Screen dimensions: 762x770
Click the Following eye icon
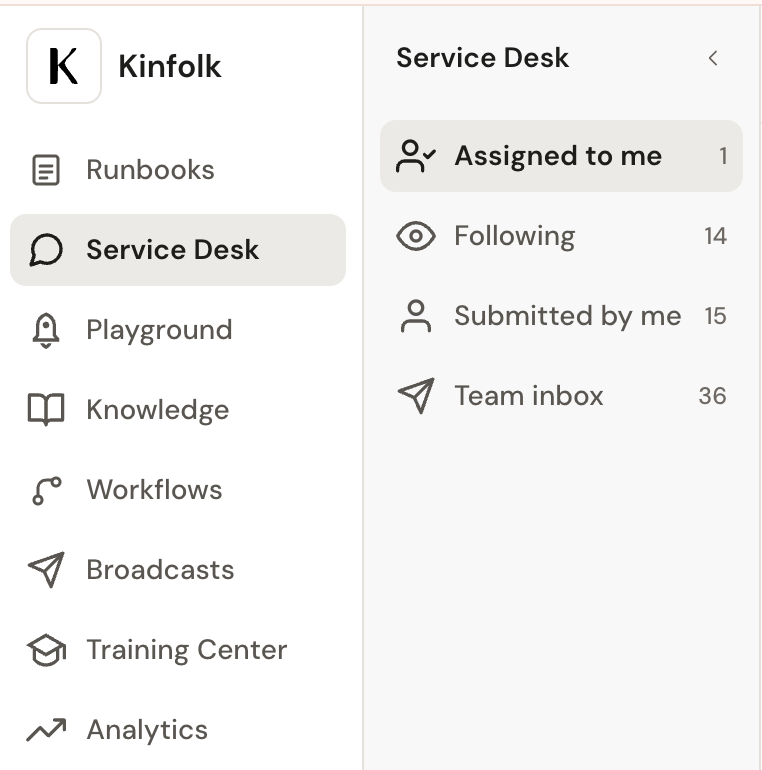pyautogui.click(x=415, y=236)
